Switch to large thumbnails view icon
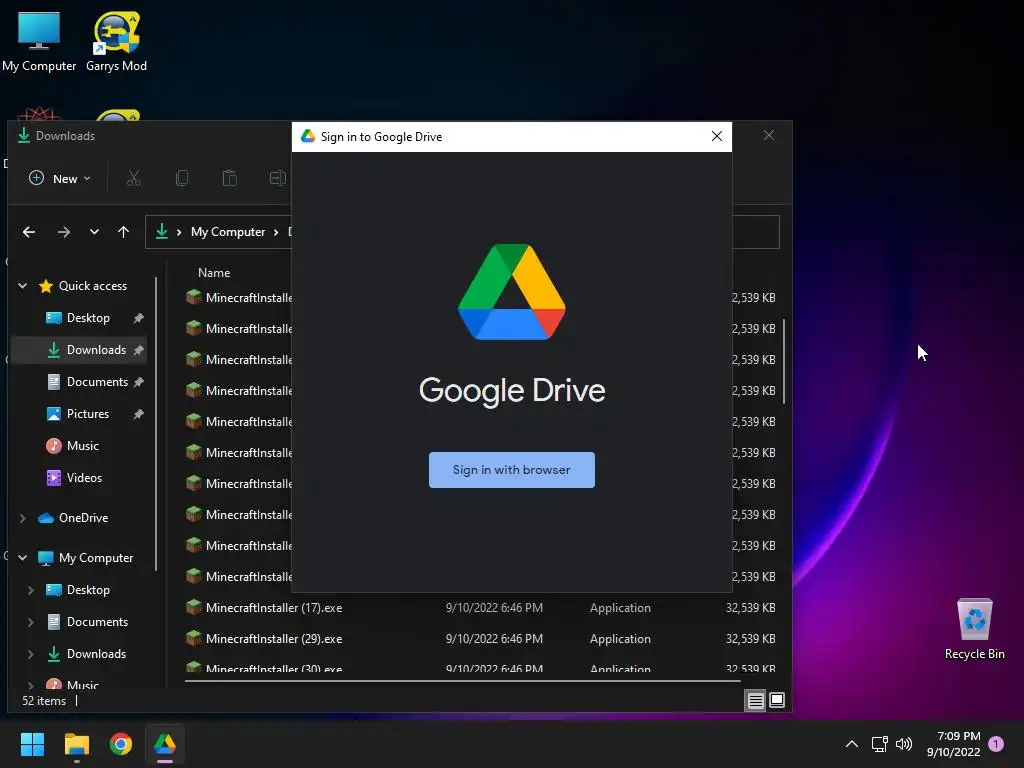1024x768 pixels. point(777,700)
